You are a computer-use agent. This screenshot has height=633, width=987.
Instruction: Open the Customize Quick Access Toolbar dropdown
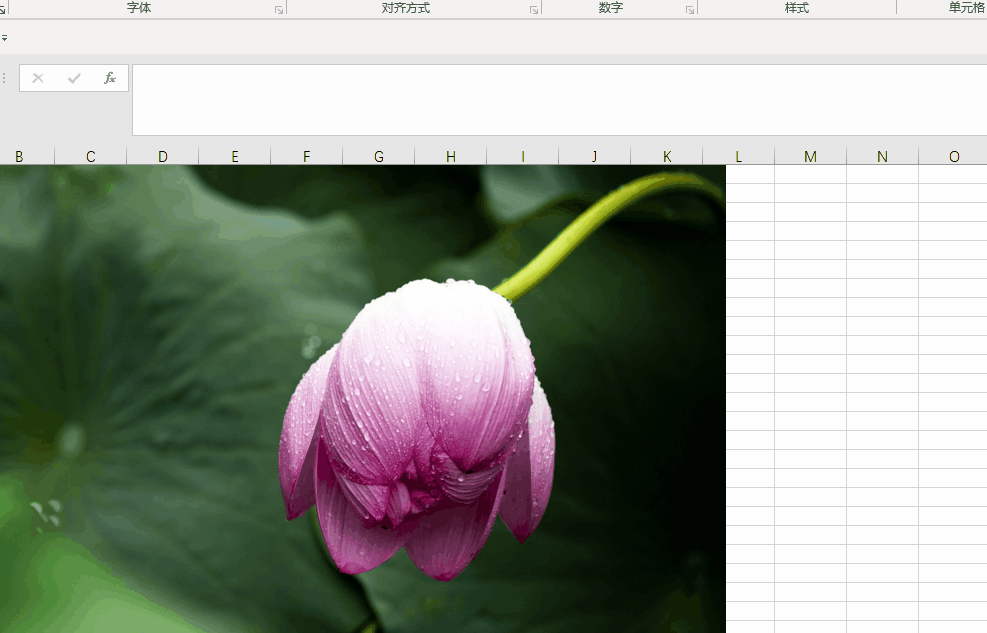point(4,38)
